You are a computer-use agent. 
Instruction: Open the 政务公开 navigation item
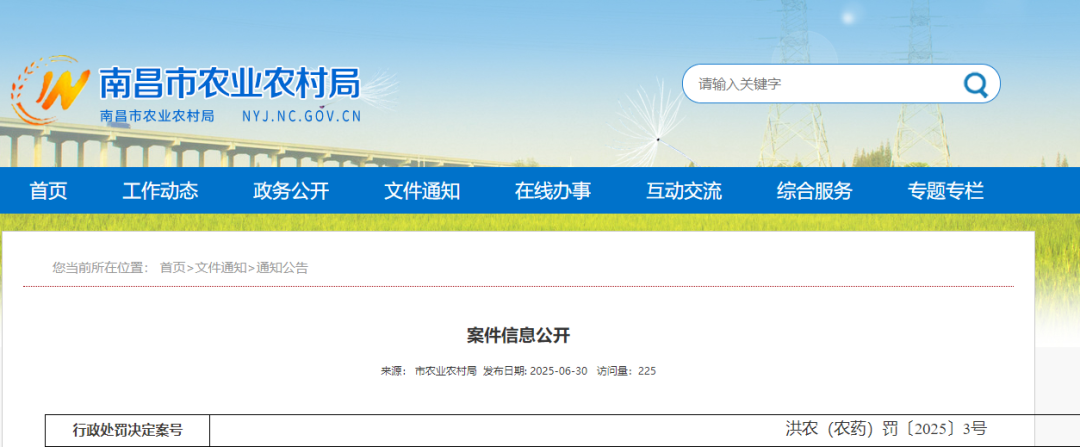(x=291, y=191)
